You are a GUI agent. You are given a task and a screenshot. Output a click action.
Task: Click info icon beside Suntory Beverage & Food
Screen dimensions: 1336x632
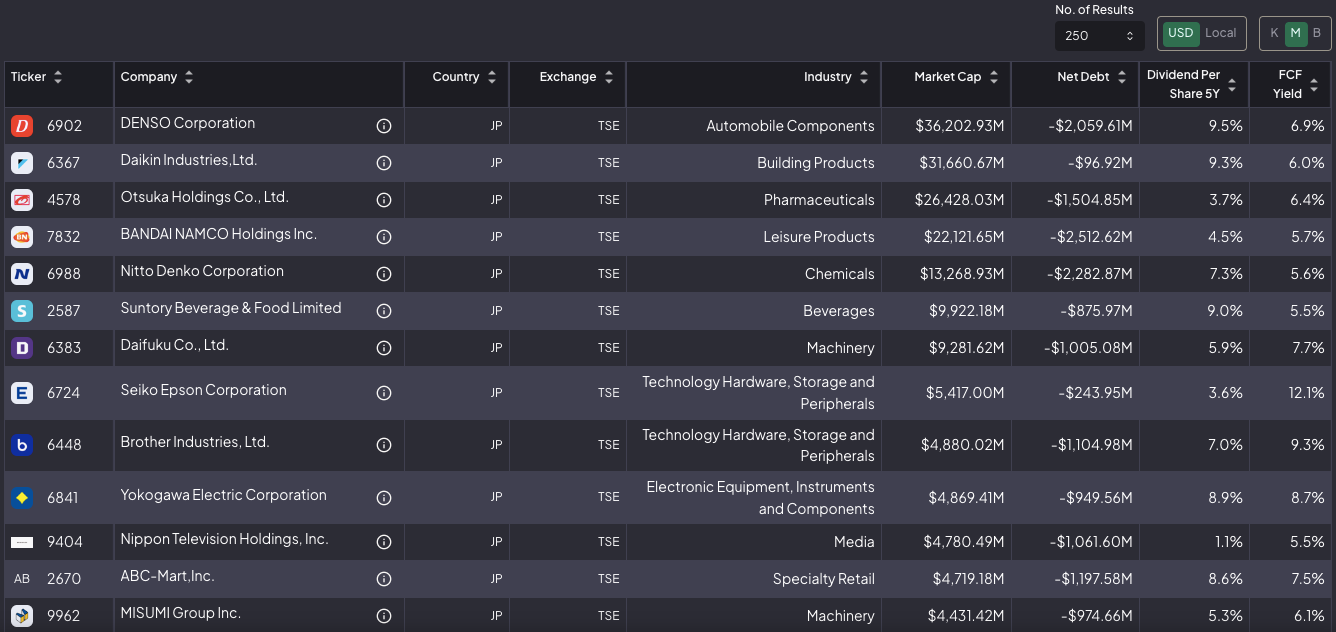(383, 311)
